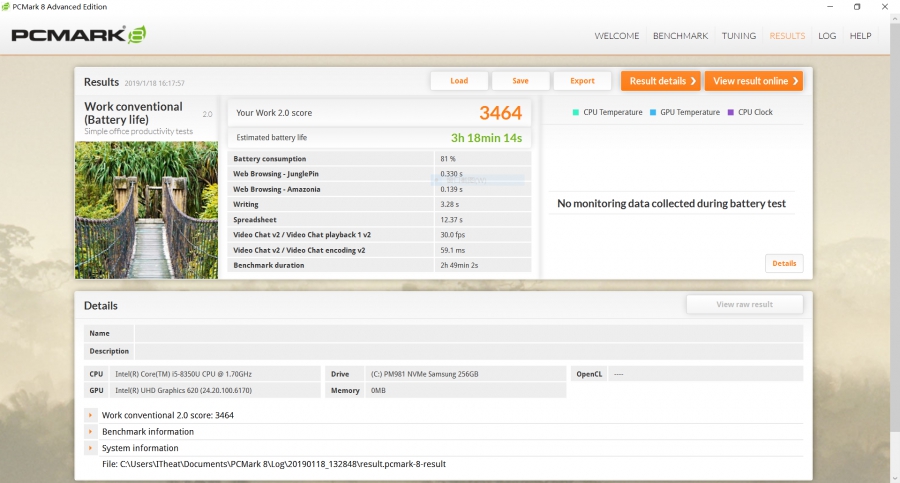Click the Save result button
900x483 pixels.
point(521,81)
